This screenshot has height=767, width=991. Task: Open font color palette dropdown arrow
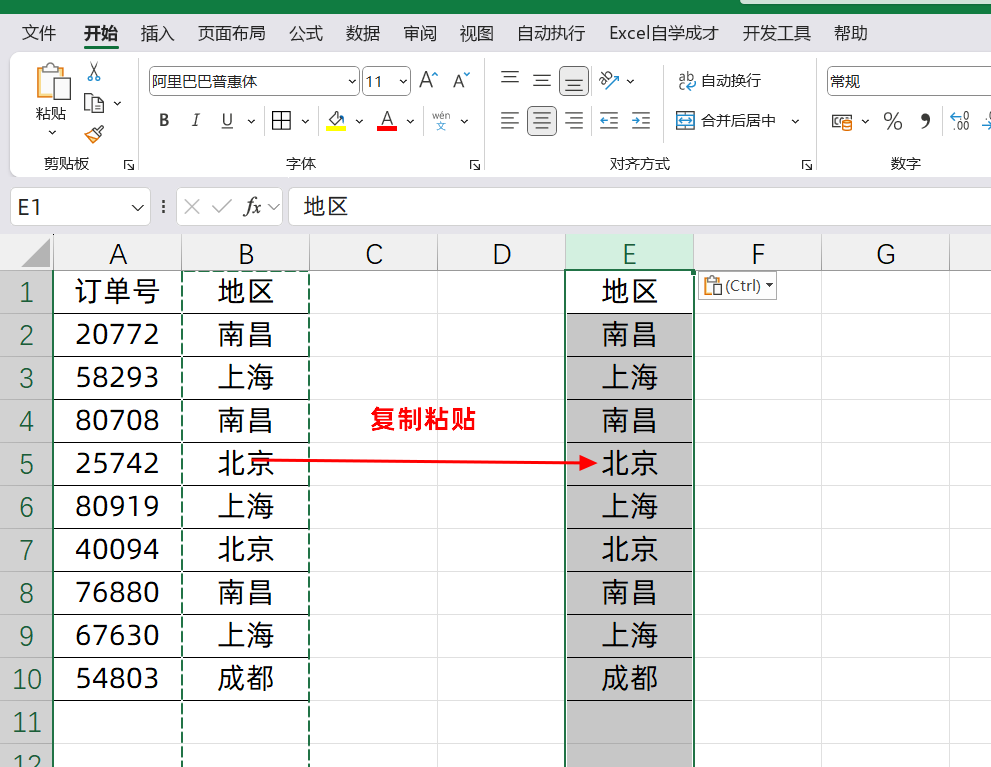[410, 121]
